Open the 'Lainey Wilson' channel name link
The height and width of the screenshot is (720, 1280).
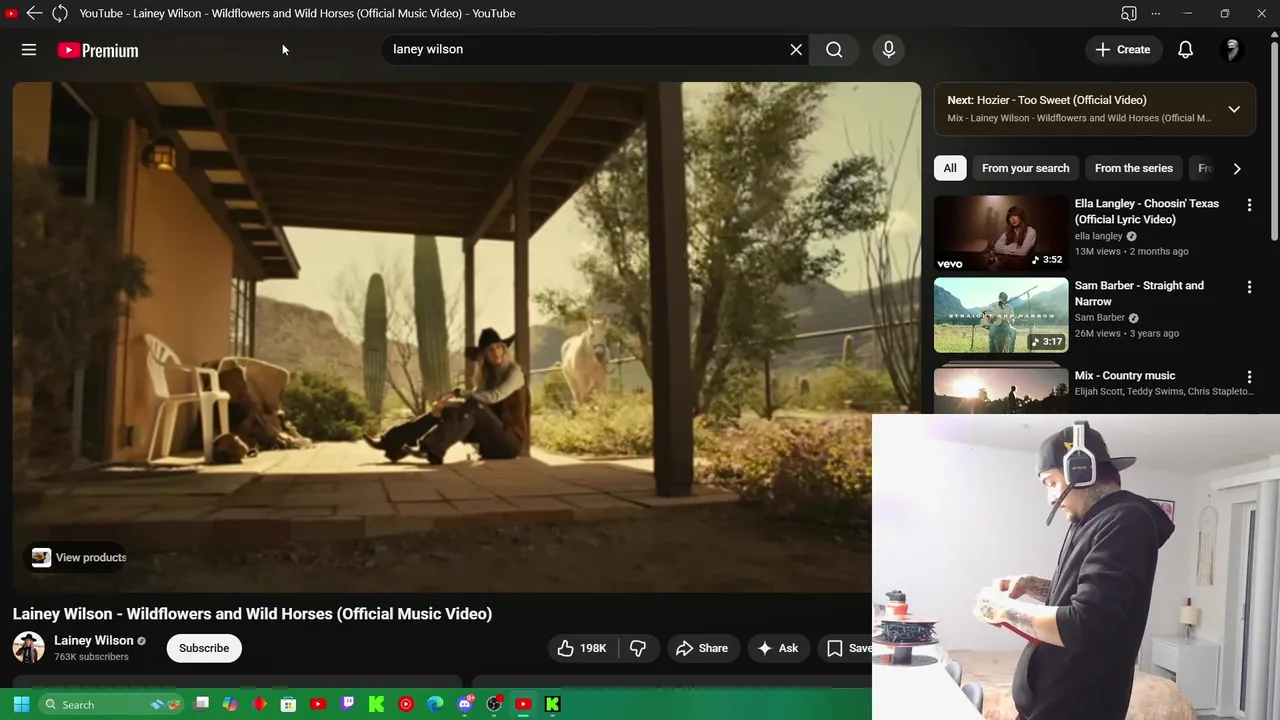[x=93, y=640]
